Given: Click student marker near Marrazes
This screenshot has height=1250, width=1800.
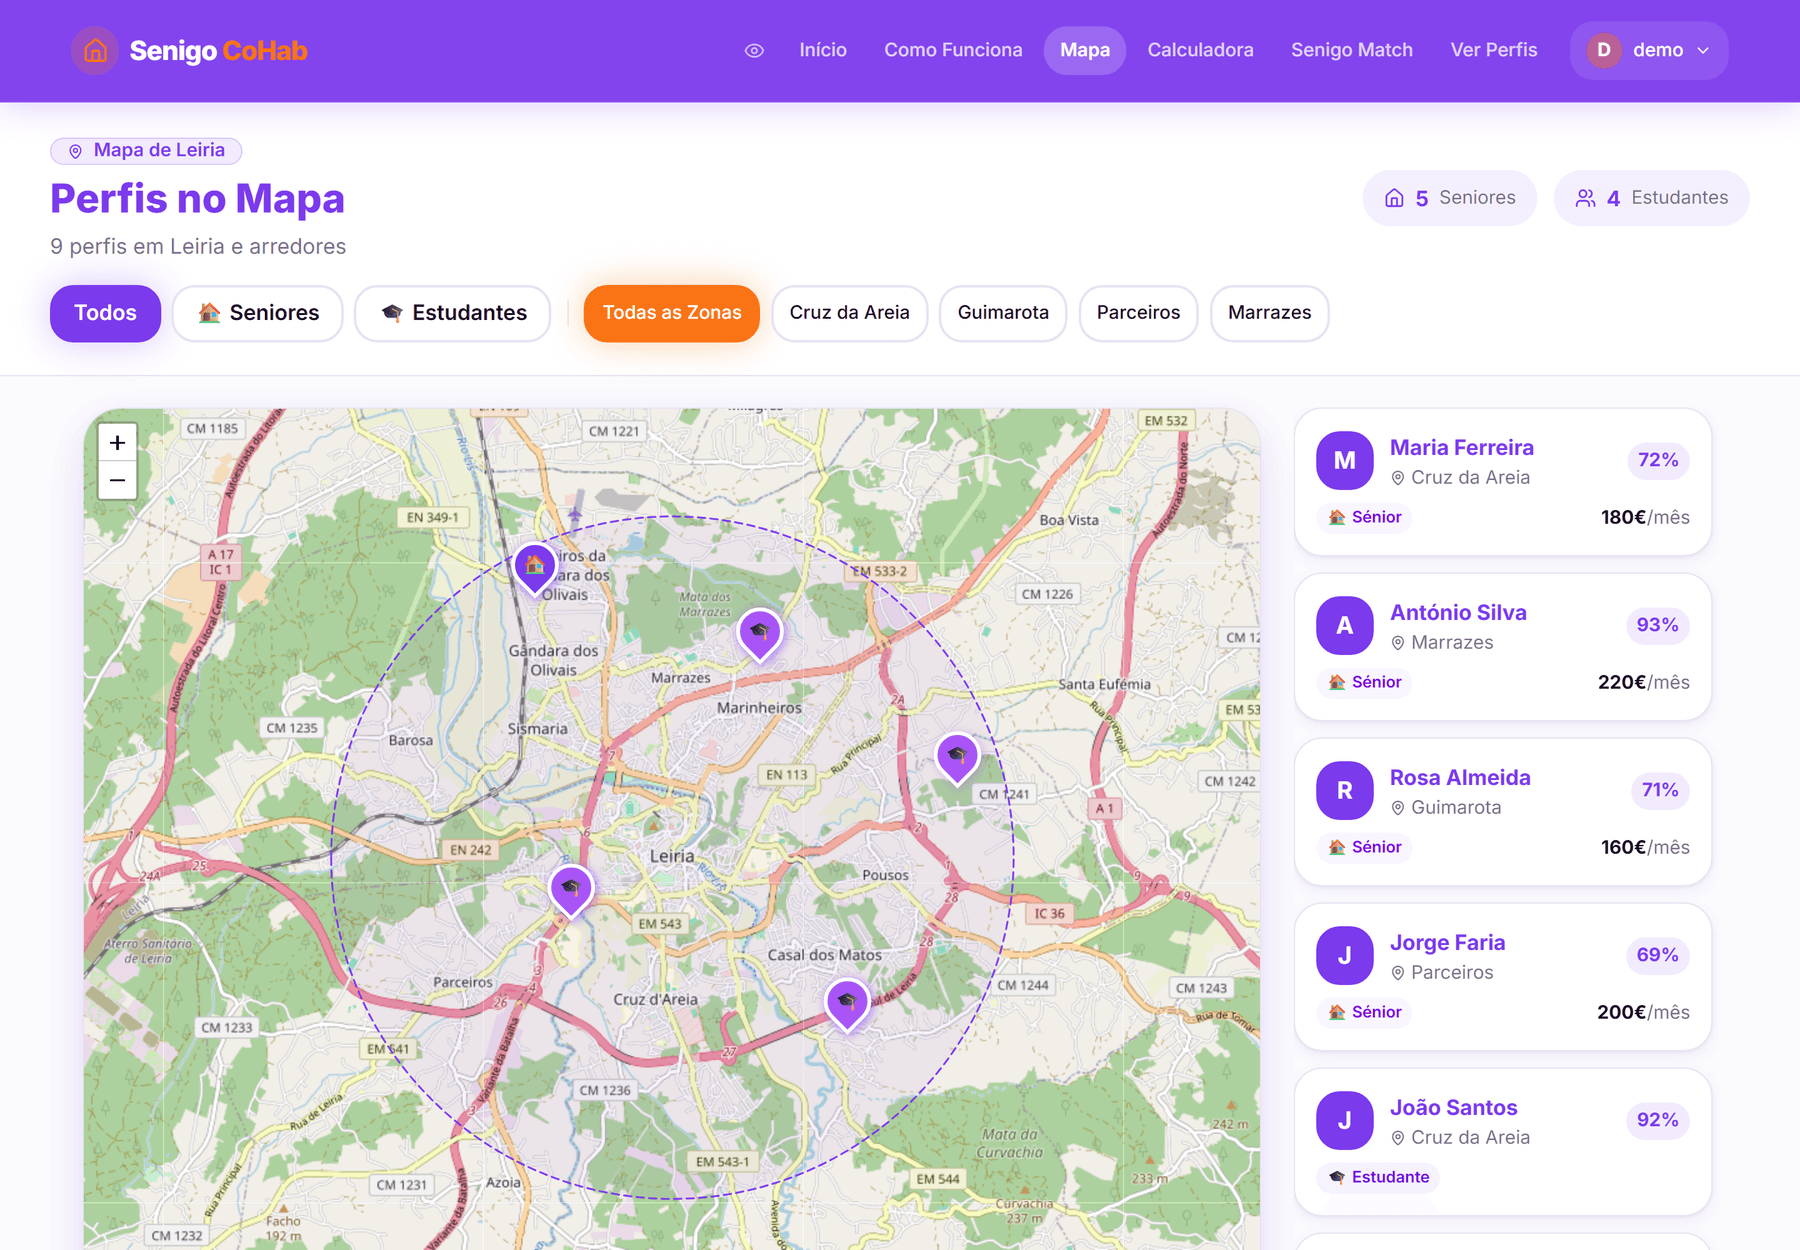Looking at the screenshot, I should point(759,634).
